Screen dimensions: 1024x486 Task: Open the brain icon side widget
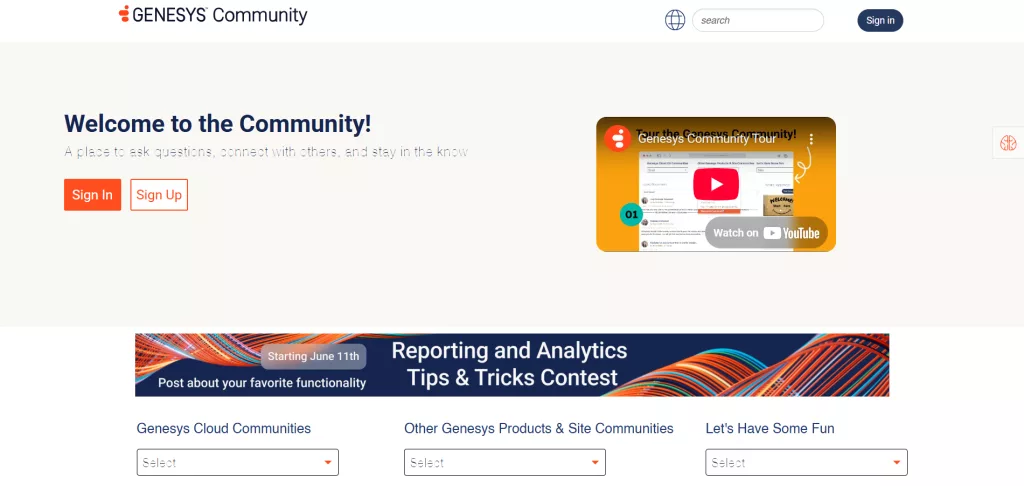point(1008,142)
